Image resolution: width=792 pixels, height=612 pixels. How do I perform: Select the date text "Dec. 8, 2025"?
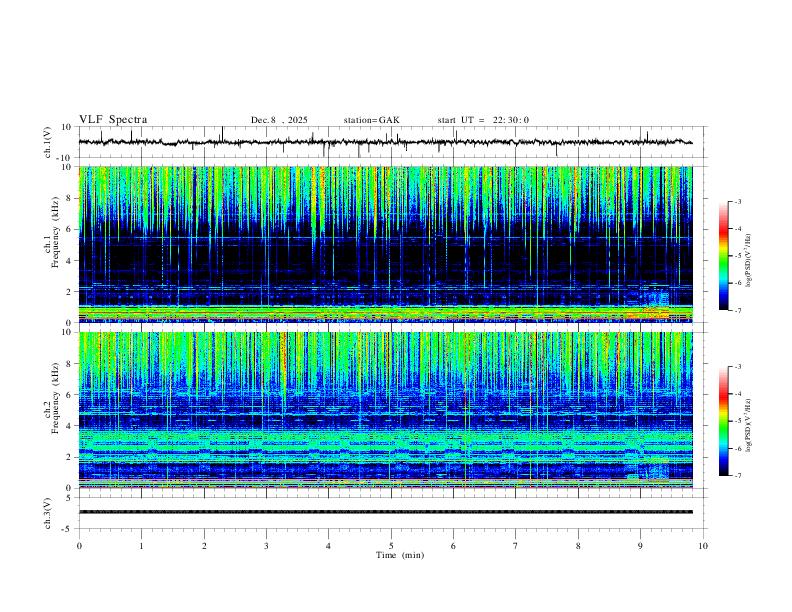(x=279, y=120)
